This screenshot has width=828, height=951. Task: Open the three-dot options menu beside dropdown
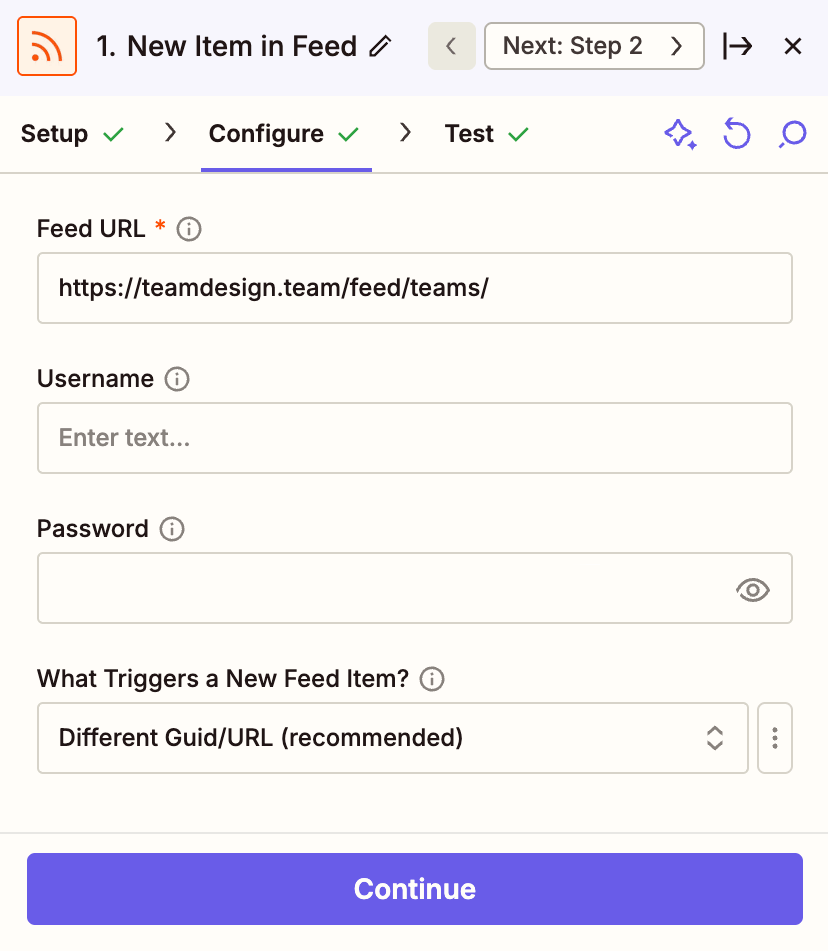coord(775,738)
